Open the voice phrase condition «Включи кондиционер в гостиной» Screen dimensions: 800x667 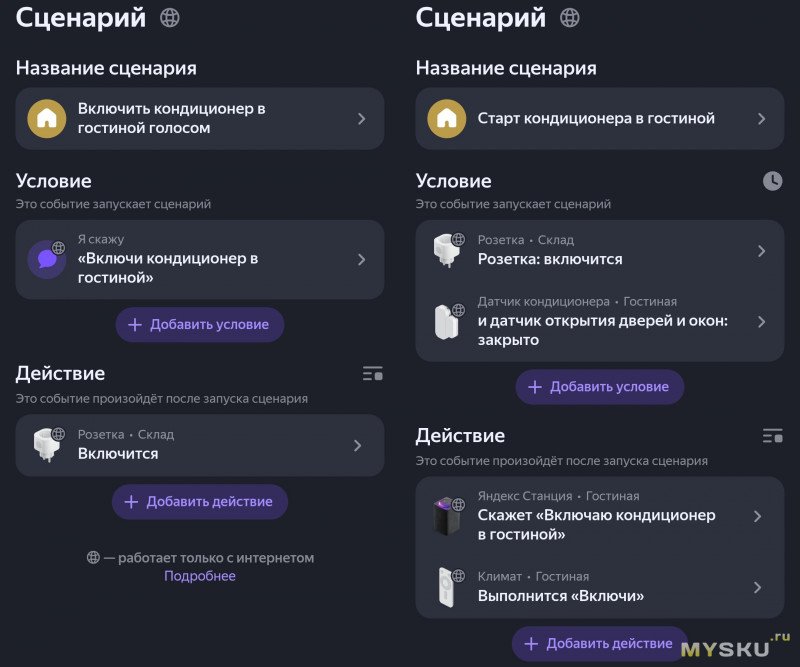[x=200, y=259]
